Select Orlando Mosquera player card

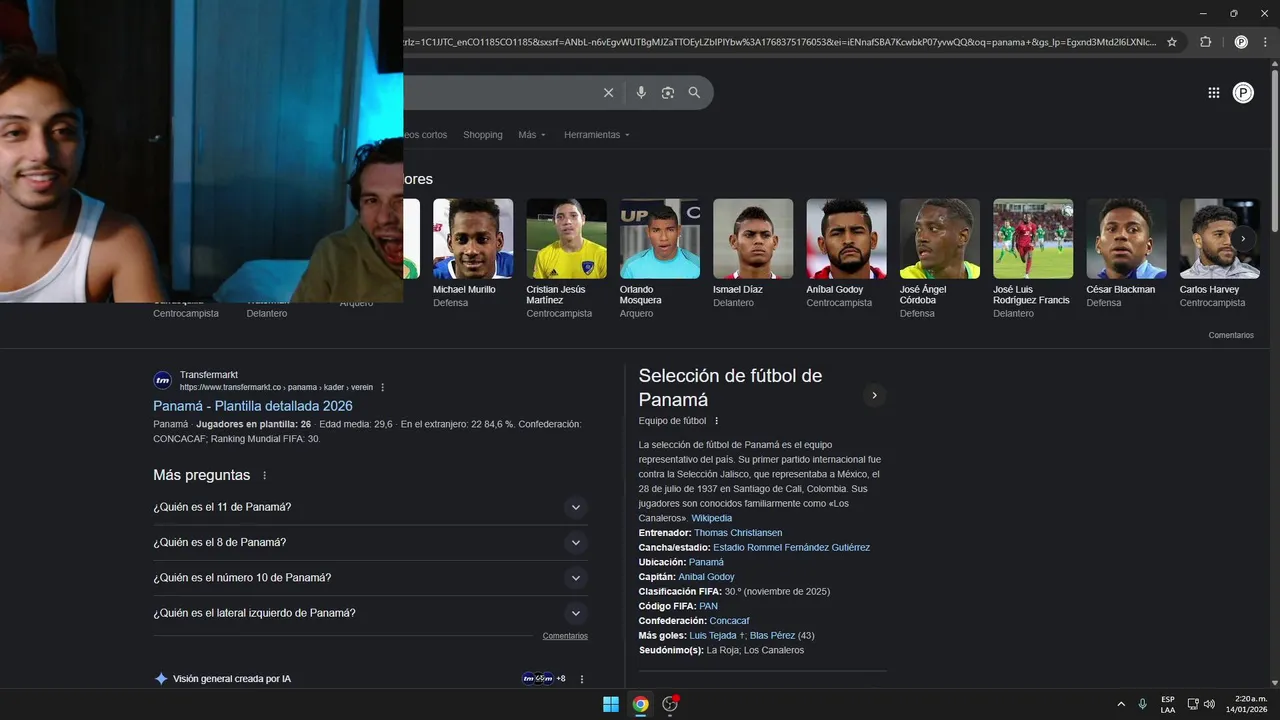[659, 258]
